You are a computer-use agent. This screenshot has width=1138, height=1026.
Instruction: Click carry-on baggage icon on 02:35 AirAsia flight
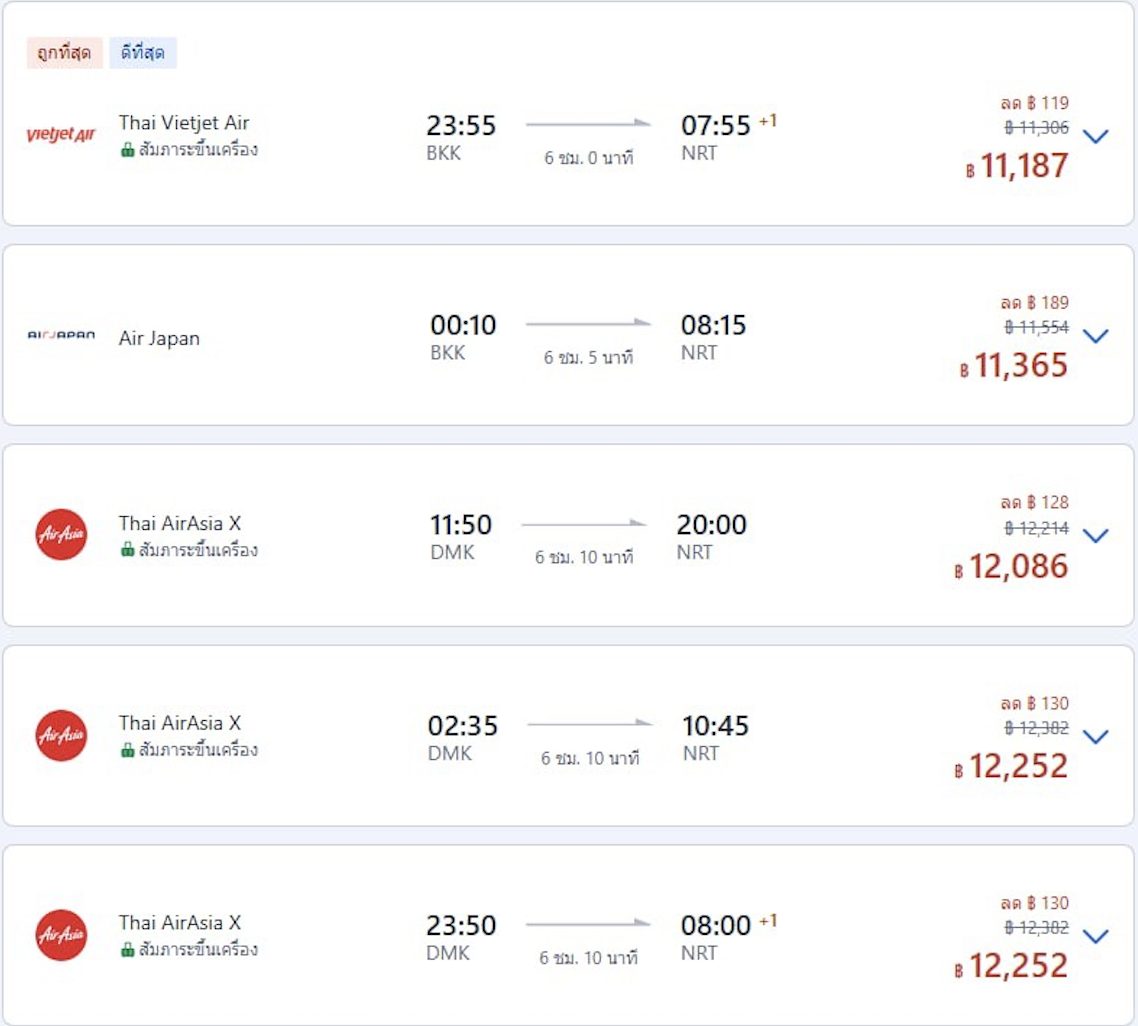coord(127,750)
